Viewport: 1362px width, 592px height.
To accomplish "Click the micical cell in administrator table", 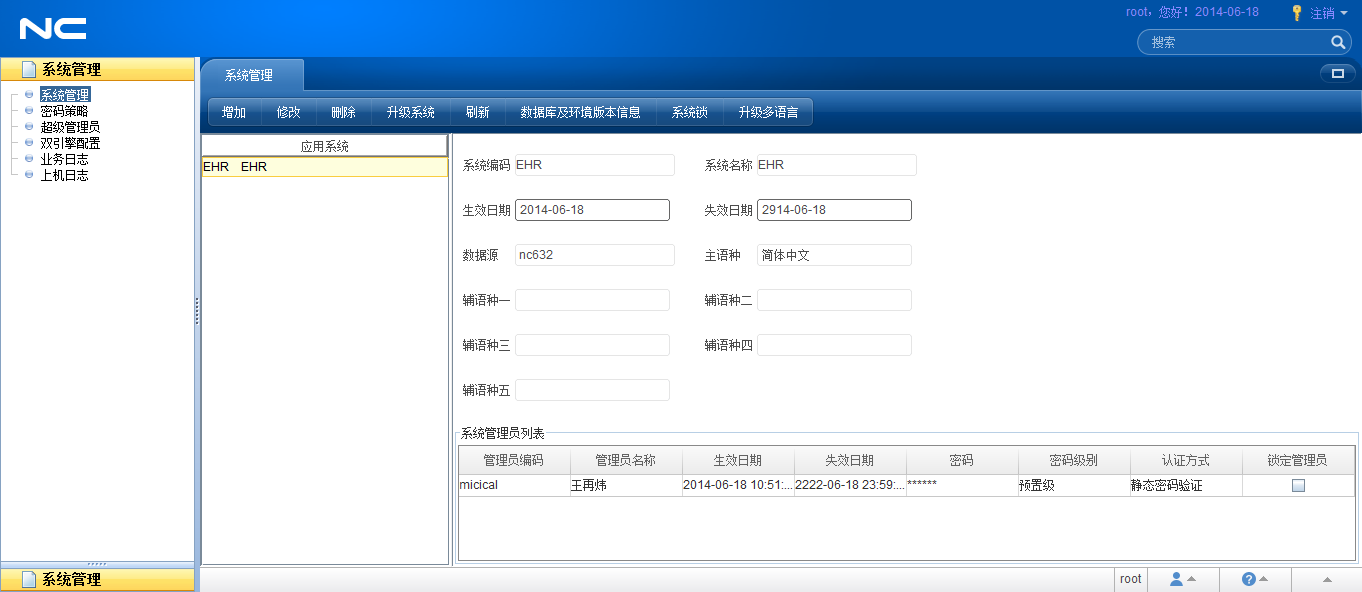I will (514, 485).
